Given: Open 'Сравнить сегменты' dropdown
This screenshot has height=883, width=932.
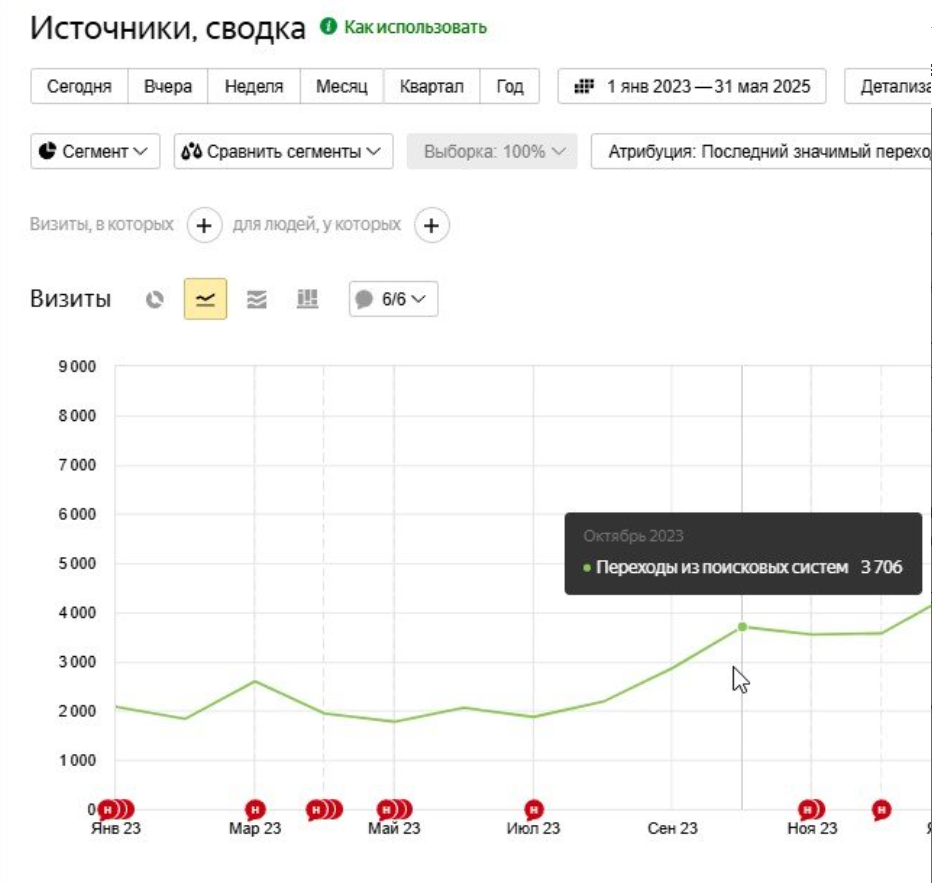Looking at the screenshot, I should 284,152.
